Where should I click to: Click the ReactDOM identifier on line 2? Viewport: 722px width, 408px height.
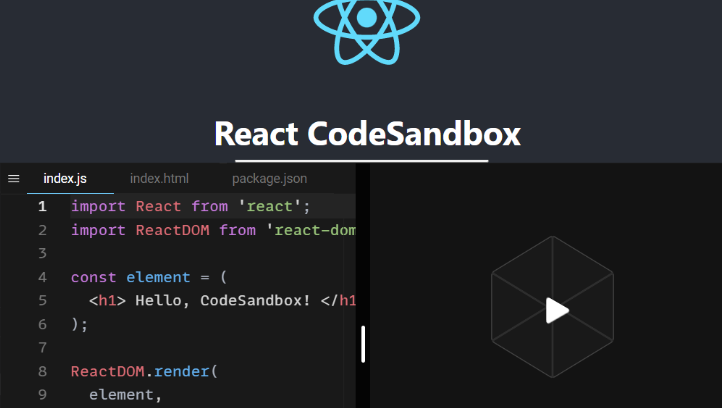[x=172, y=230]
